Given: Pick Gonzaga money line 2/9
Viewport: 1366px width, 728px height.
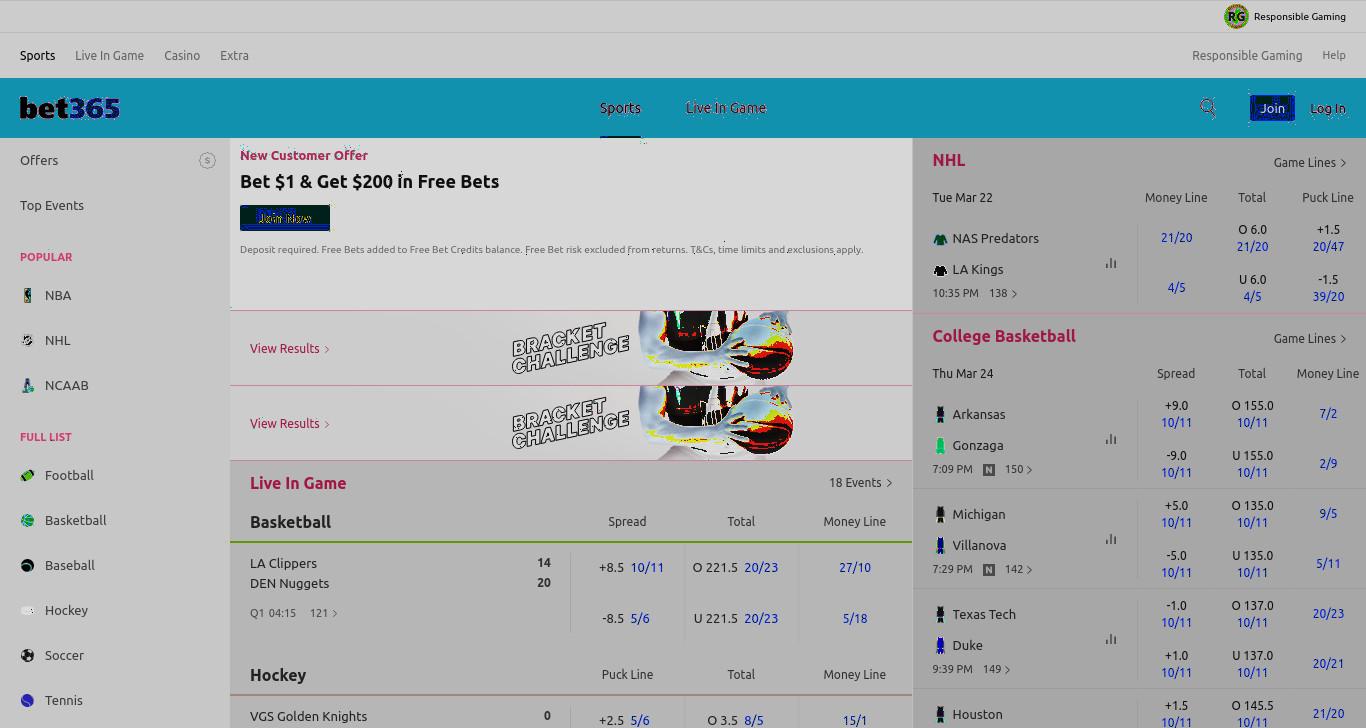Looking at the screenshot, I should click(1328, 463).
